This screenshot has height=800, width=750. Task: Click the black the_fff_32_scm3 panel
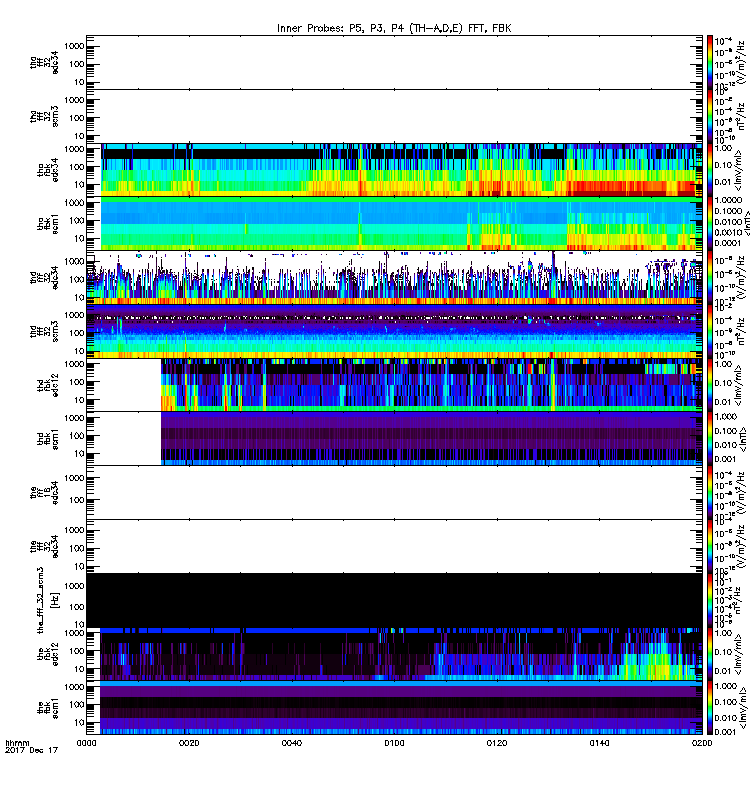pos(394,600)
